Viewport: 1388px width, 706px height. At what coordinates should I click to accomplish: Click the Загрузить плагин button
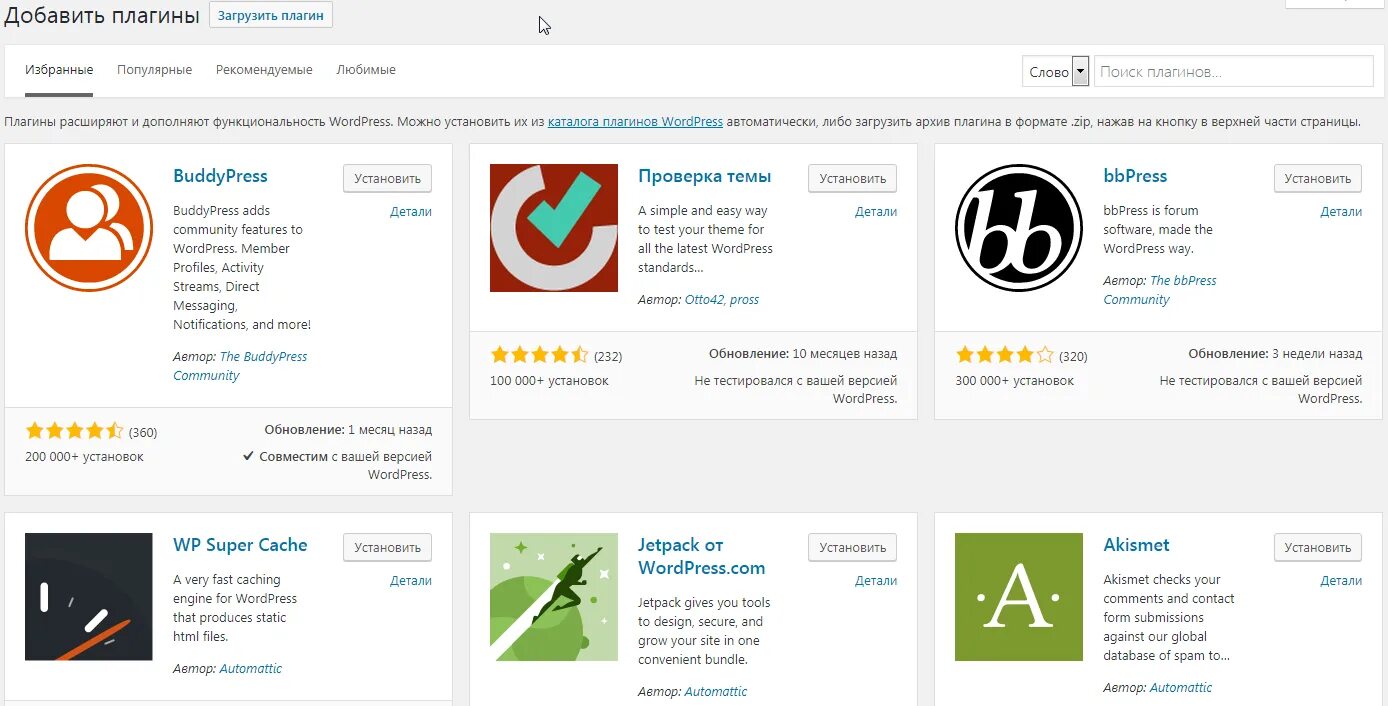(x=271, y=16)
